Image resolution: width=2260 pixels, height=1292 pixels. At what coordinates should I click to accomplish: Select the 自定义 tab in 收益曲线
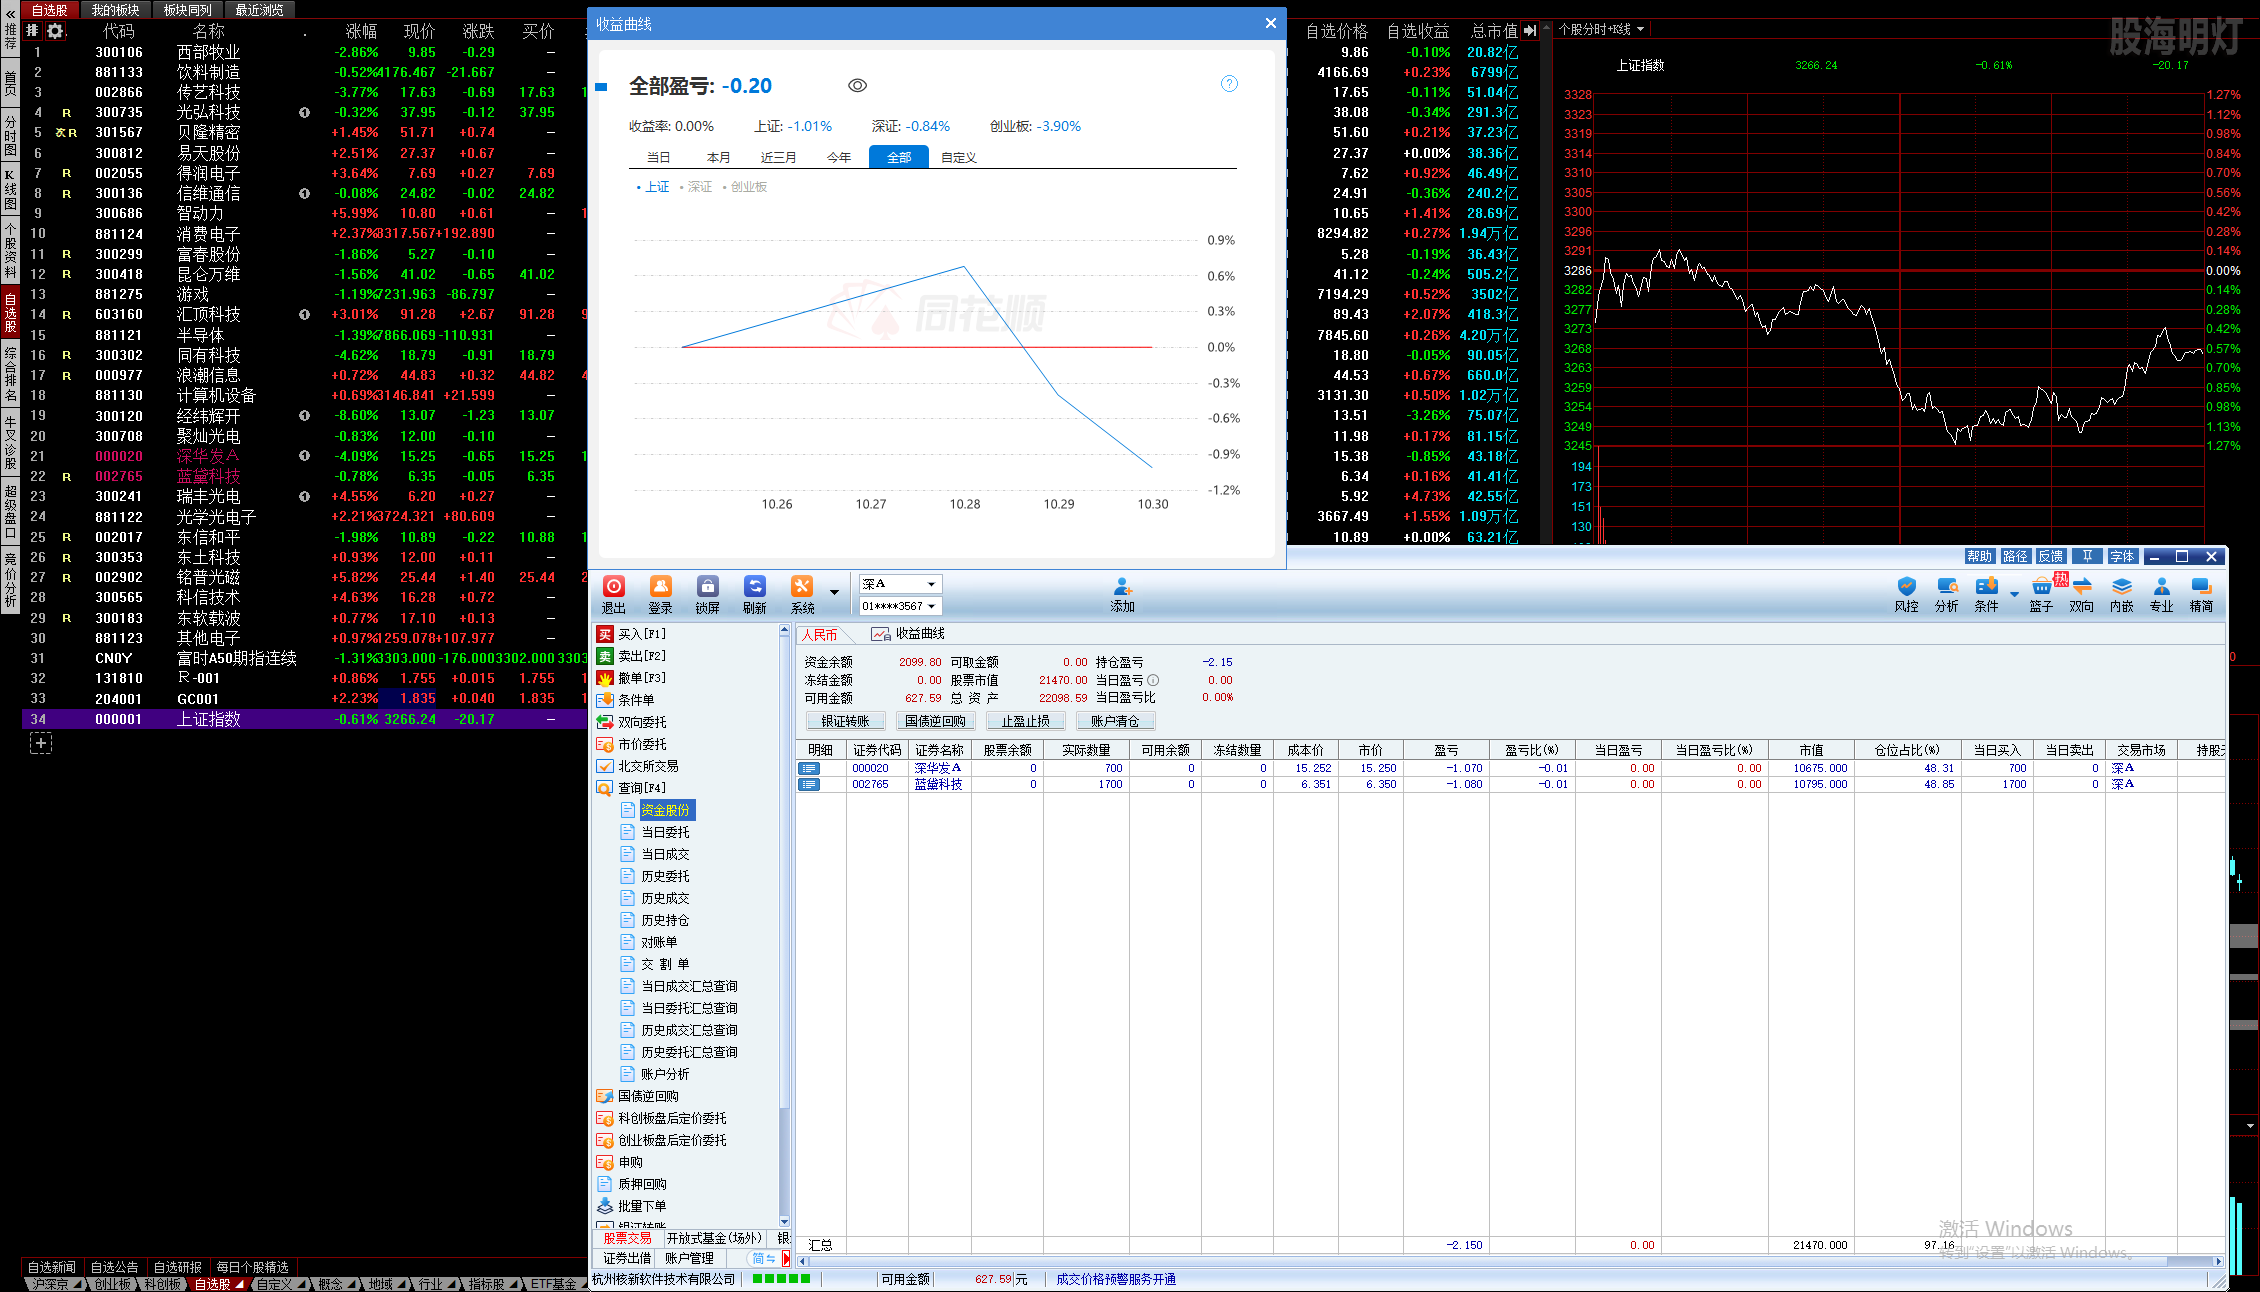(x=958, y=157)
